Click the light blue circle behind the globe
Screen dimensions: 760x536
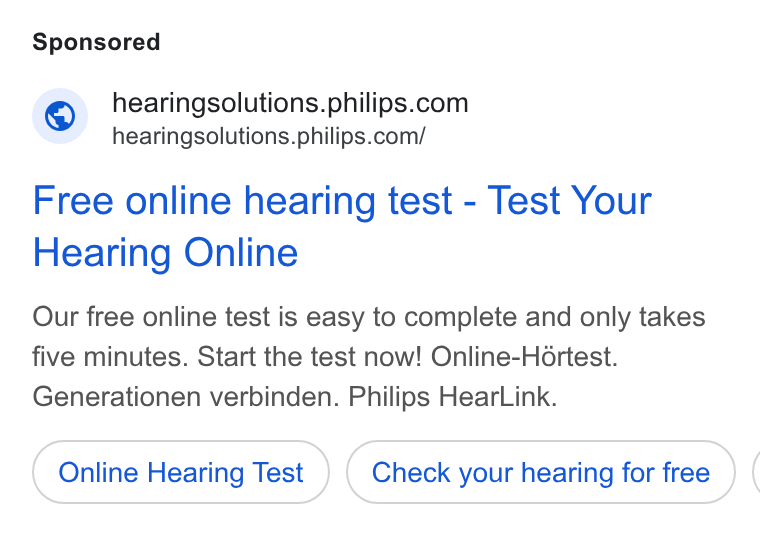60,116
